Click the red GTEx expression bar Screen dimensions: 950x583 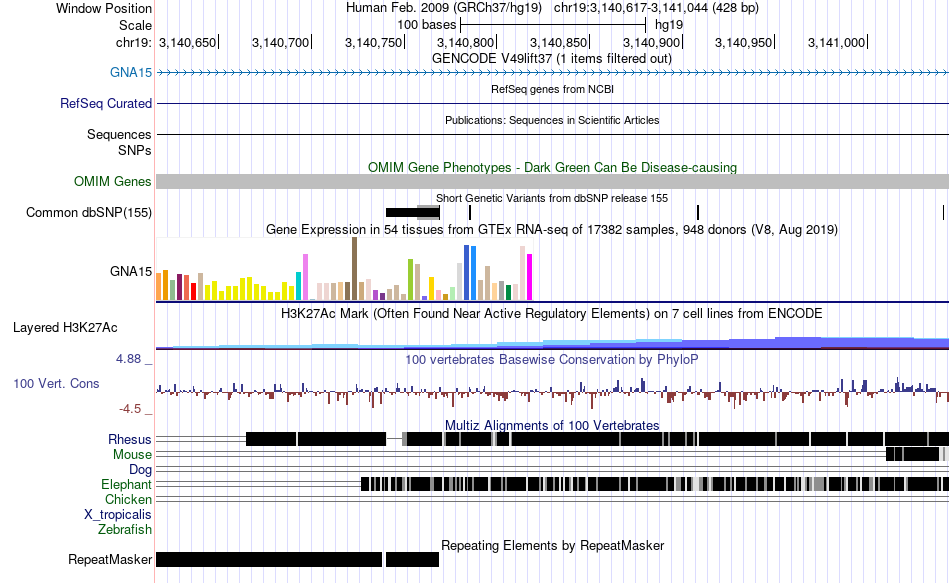(193, 292)
